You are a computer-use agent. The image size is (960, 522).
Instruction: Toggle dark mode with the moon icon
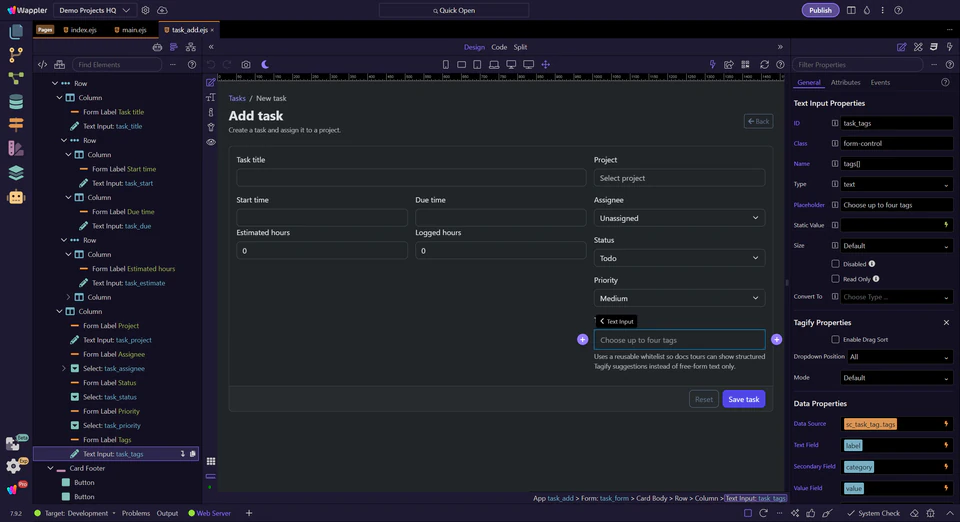click(x=265, y=64)
